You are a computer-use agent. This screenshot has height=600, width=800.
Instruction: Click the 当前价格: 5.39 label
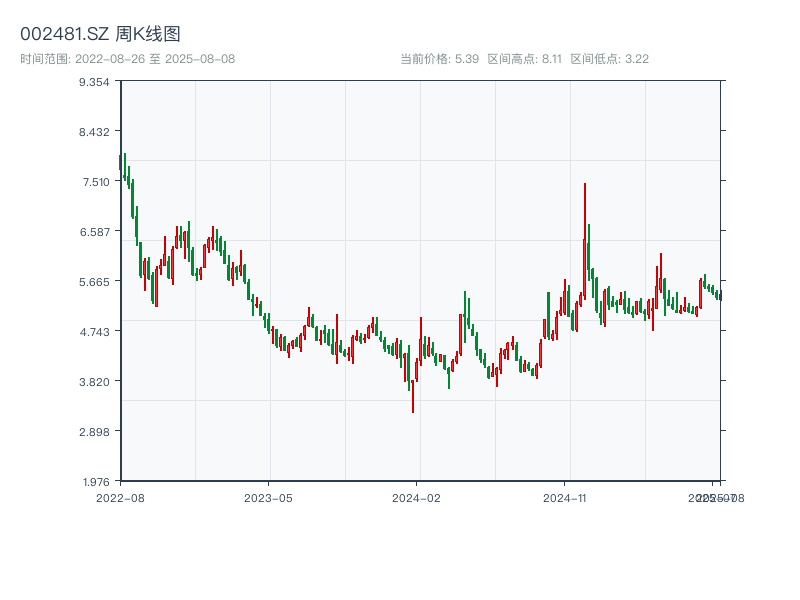click(x=439, y=59)
